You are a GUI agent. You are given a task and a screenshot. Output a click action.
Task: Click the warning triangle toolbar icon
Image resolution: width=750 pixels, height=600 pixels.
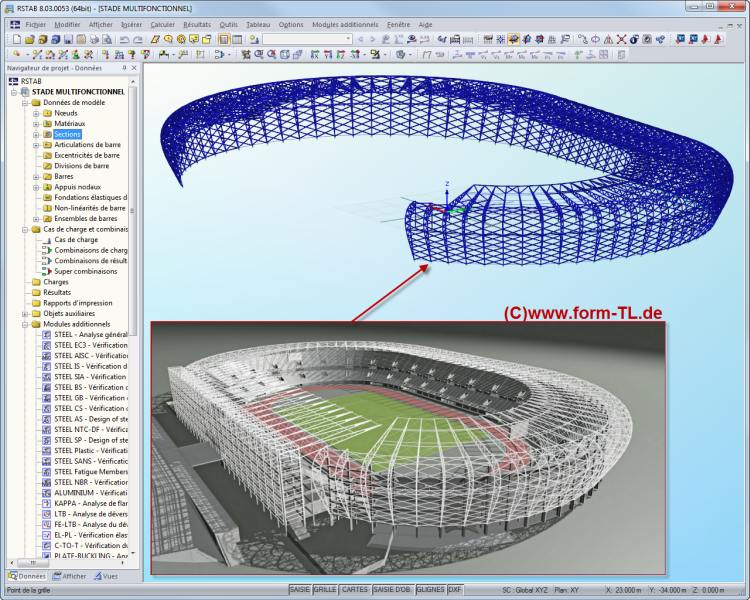pyautogui.click(x=608, y=39)
